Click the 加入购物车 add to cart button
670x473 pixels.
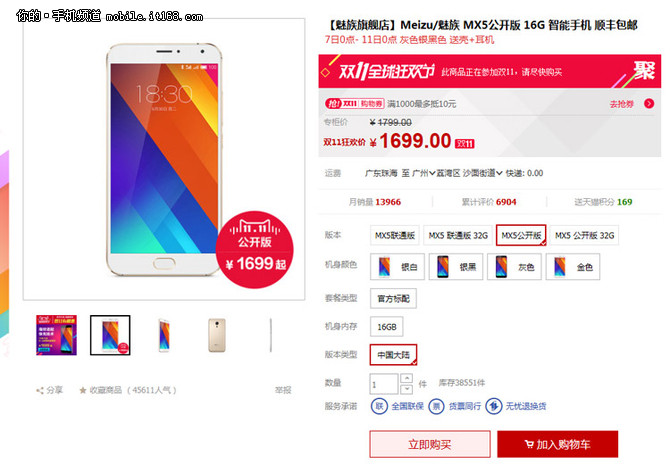click(558, 444)
